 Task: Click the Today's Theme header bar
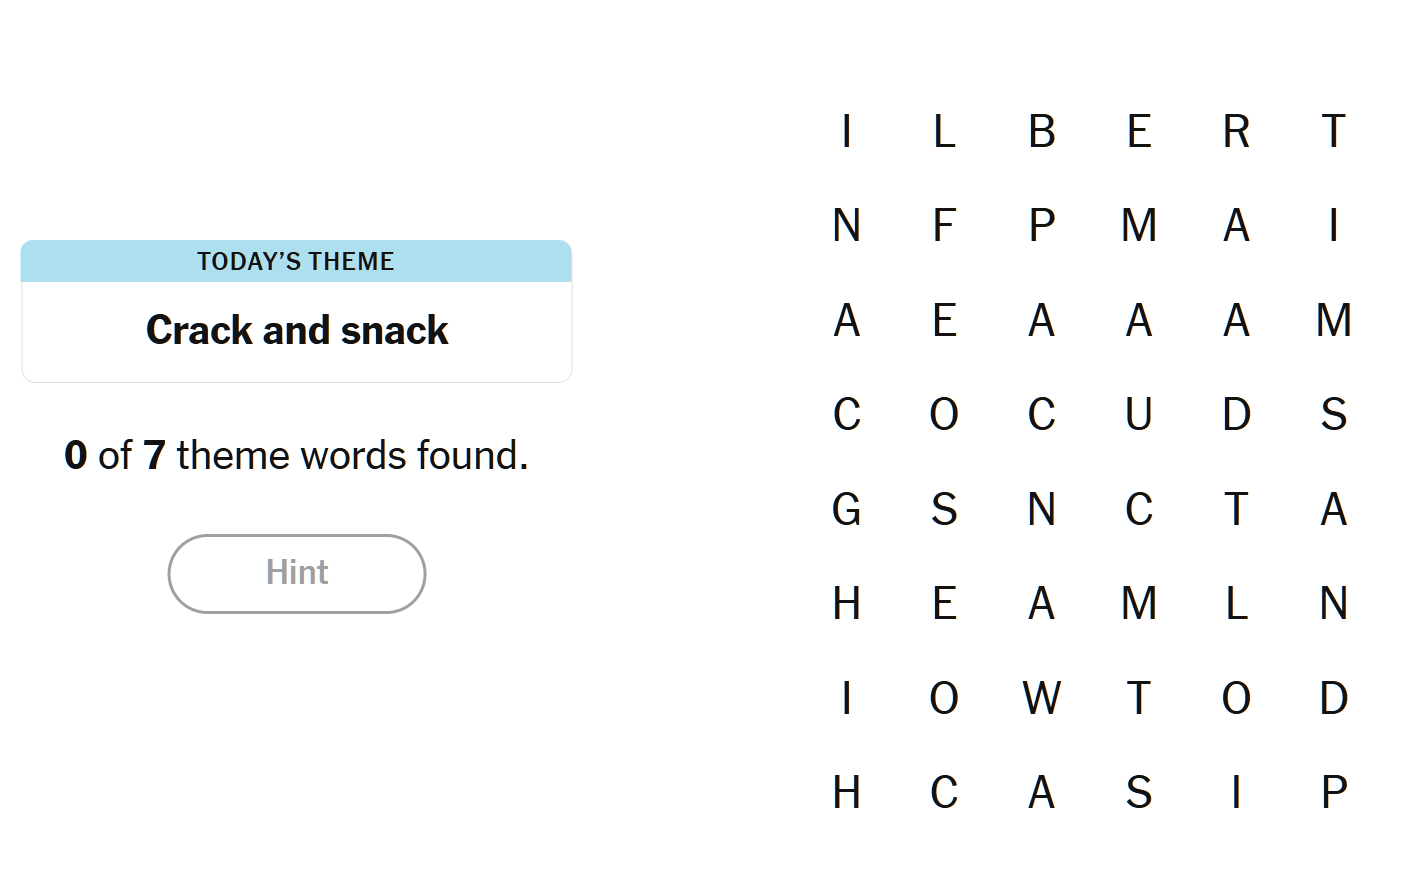coord(296,261)
